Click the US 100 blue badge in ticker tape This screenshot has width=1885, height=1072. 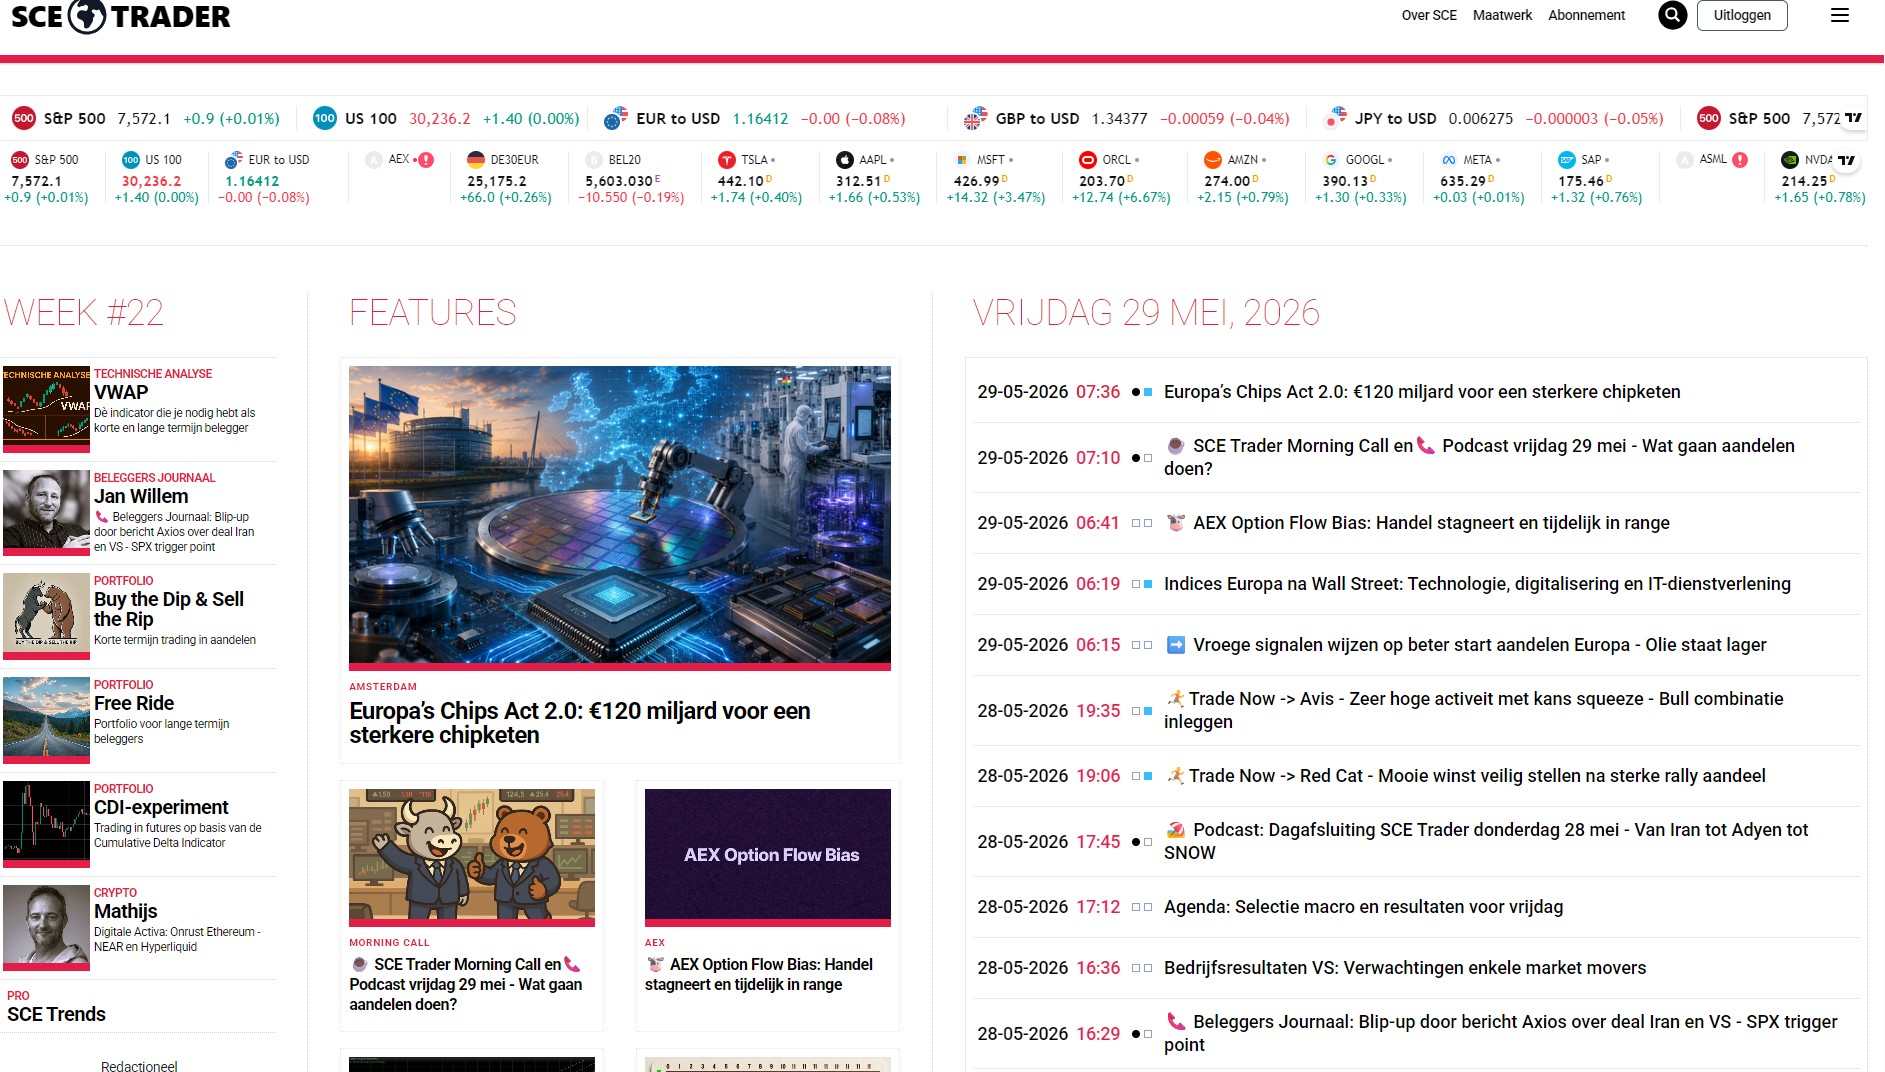[325, 118]
